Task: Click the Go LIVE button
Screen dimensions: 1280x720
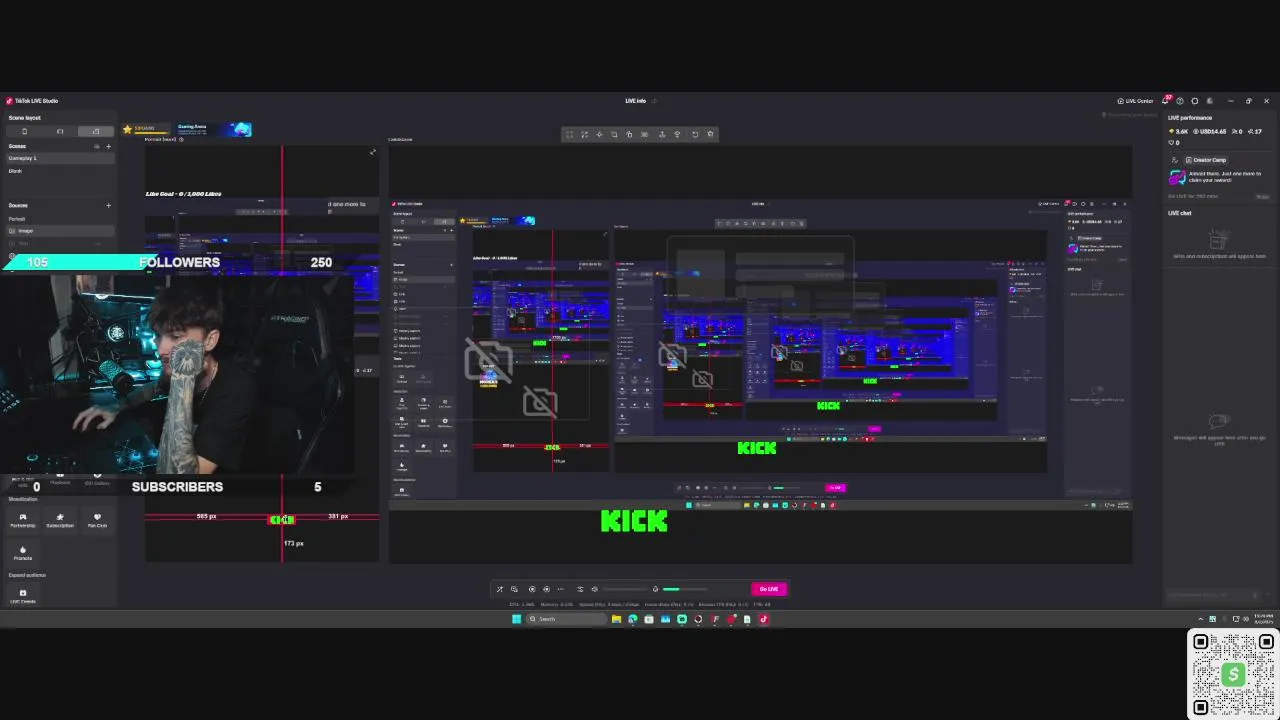Action: tap(769, 589)
